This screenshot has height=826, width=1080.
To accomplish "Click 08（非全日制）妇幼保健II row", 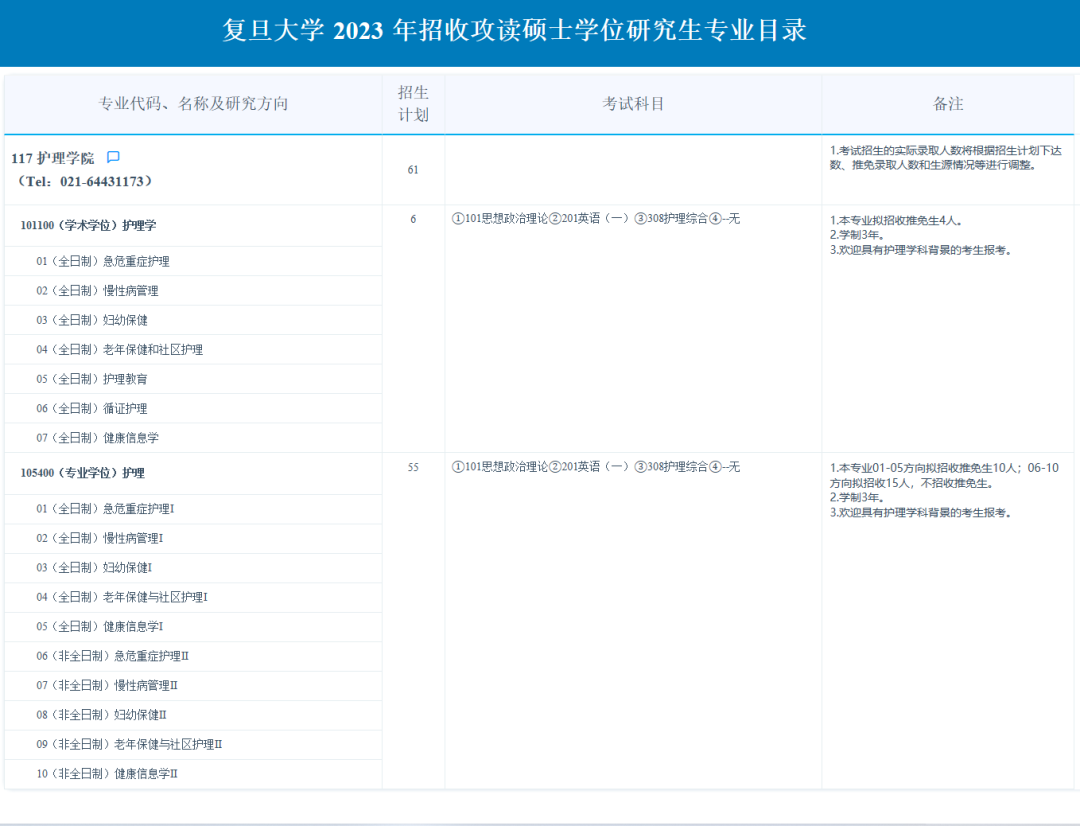I will [x=101, y=715].
